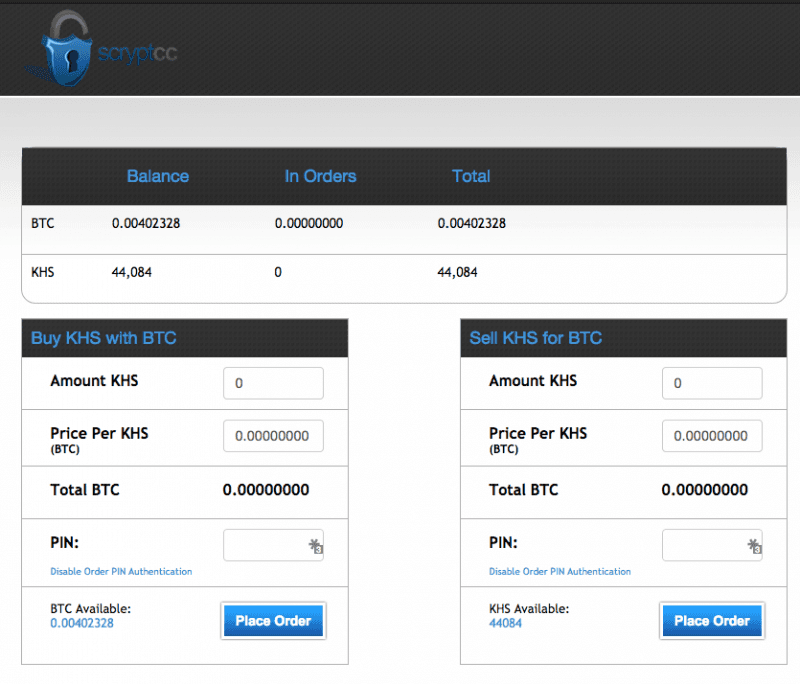800x684 pixels.
Task: Select BTC balance value 0.00402328
Action: coord(146,223)
